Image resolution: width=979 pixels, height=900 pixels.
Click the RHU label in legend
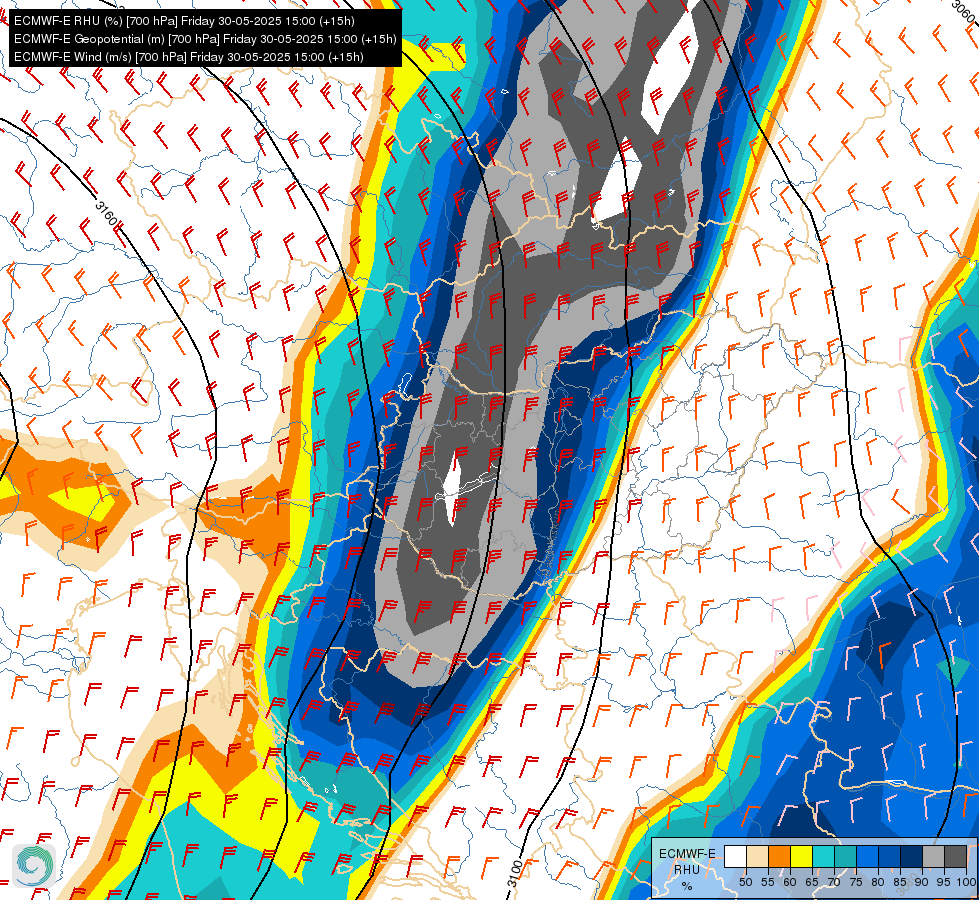tap(687, 869)
